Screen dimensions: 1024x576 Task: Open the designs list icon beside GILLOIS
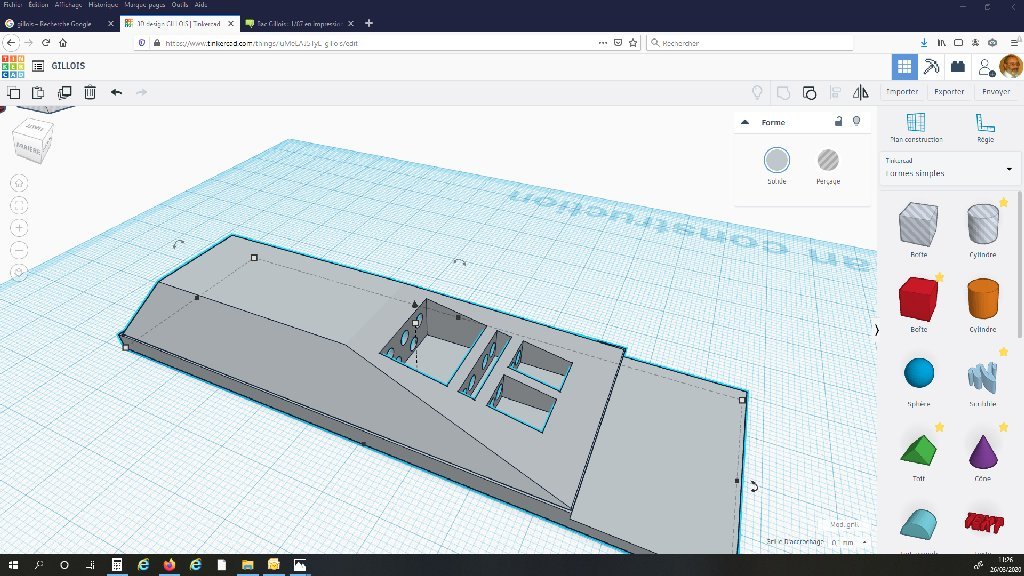pos(38,66)
